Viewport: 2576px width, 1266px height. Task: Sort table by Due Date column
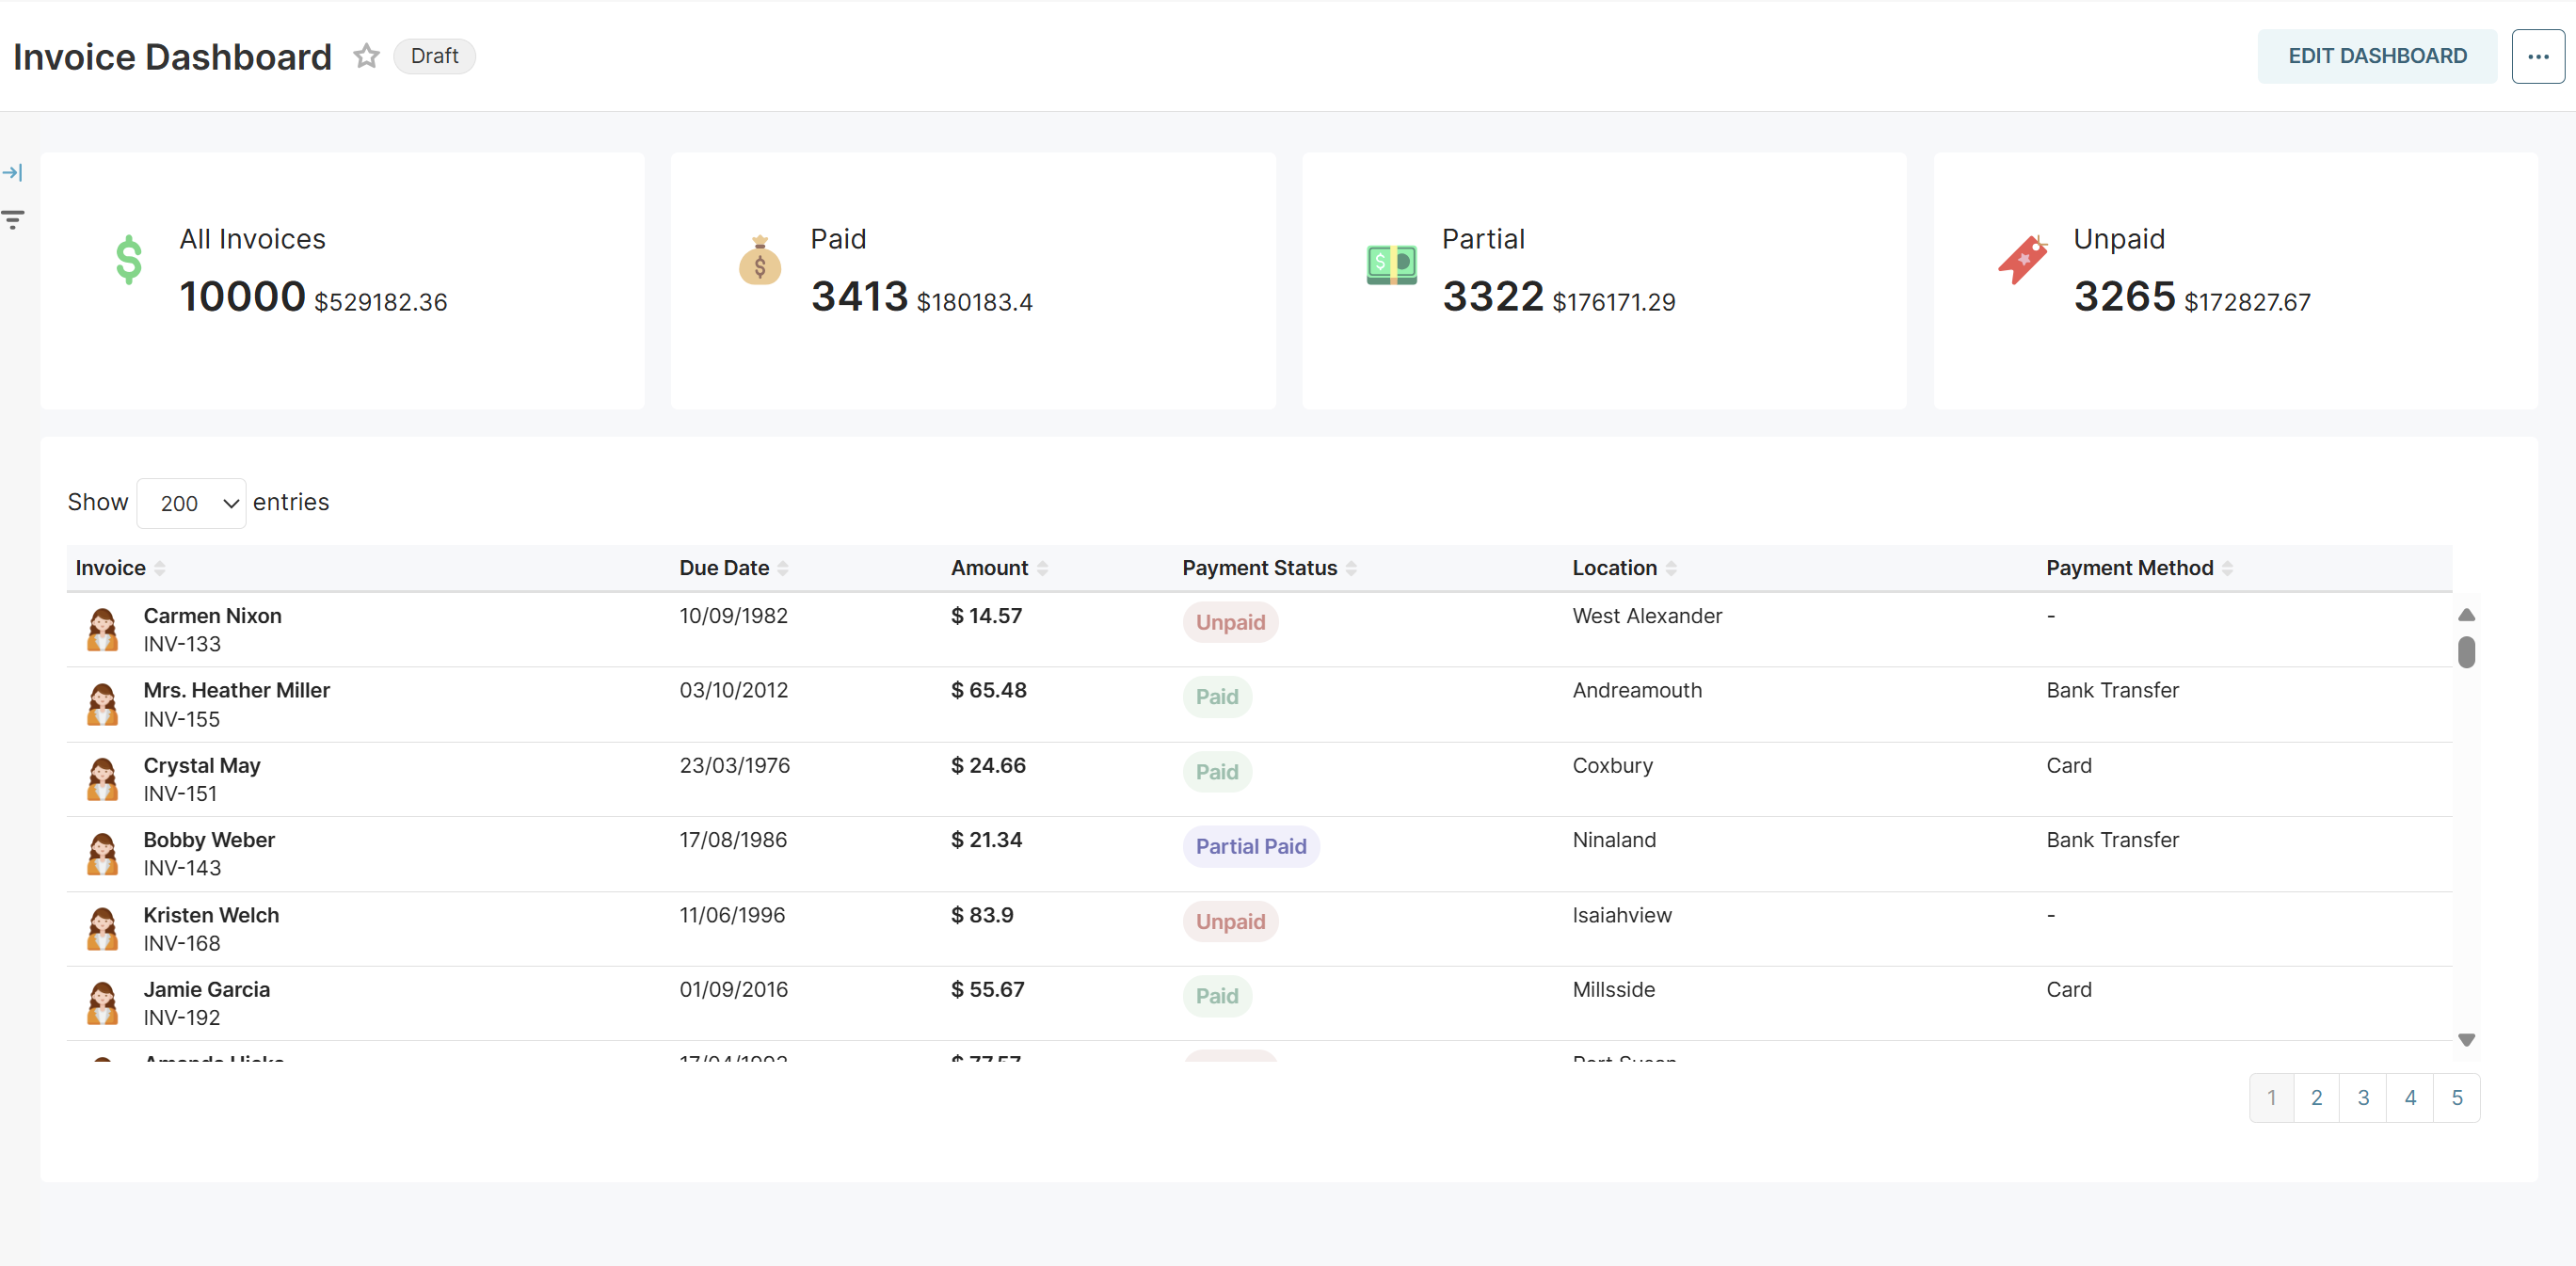pyautogui.click(x=783, y=568)
